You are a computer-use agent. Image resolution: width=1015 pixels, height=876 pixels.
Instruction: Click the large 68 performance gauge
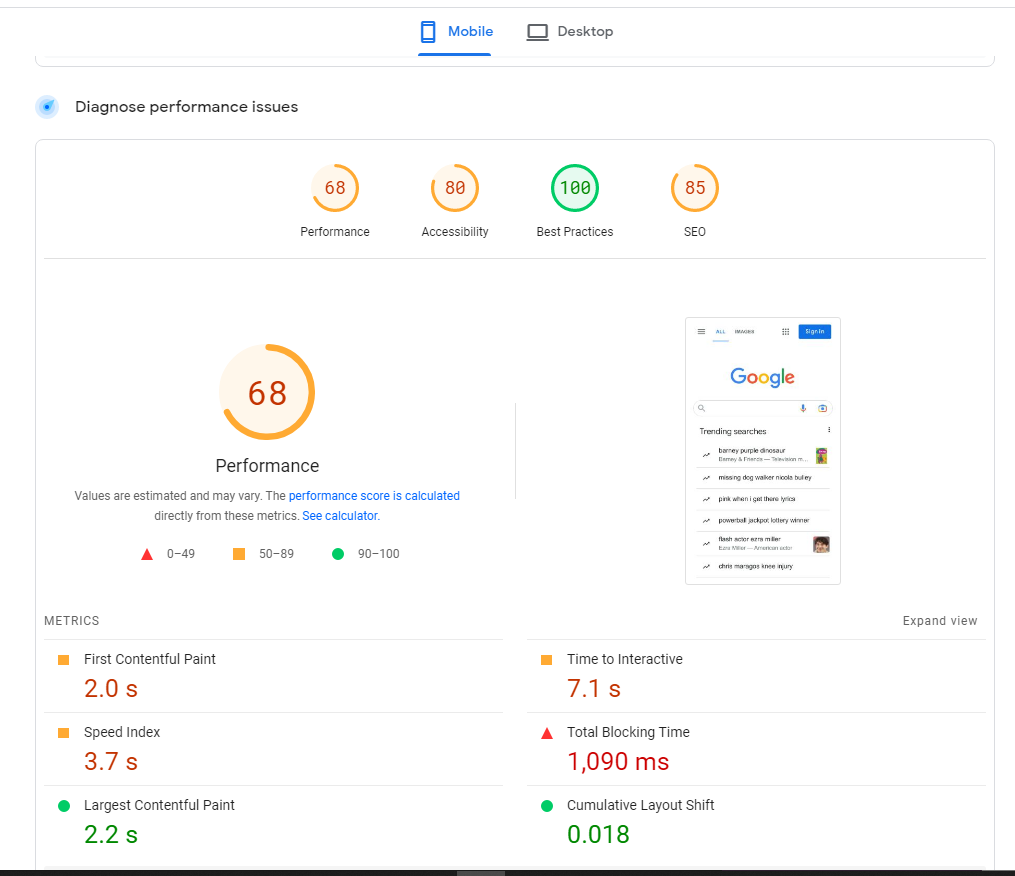tap(267, 392)
